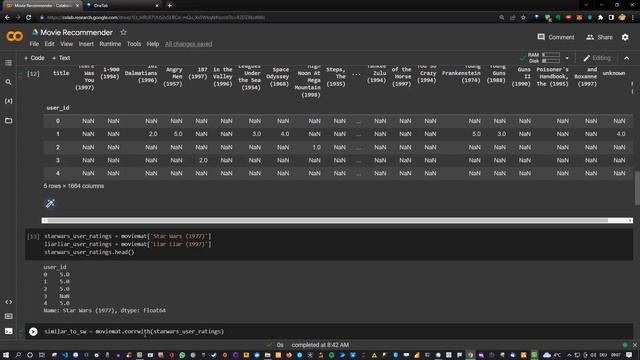
Task: Open the Edit menu
Action: [49, 44]
